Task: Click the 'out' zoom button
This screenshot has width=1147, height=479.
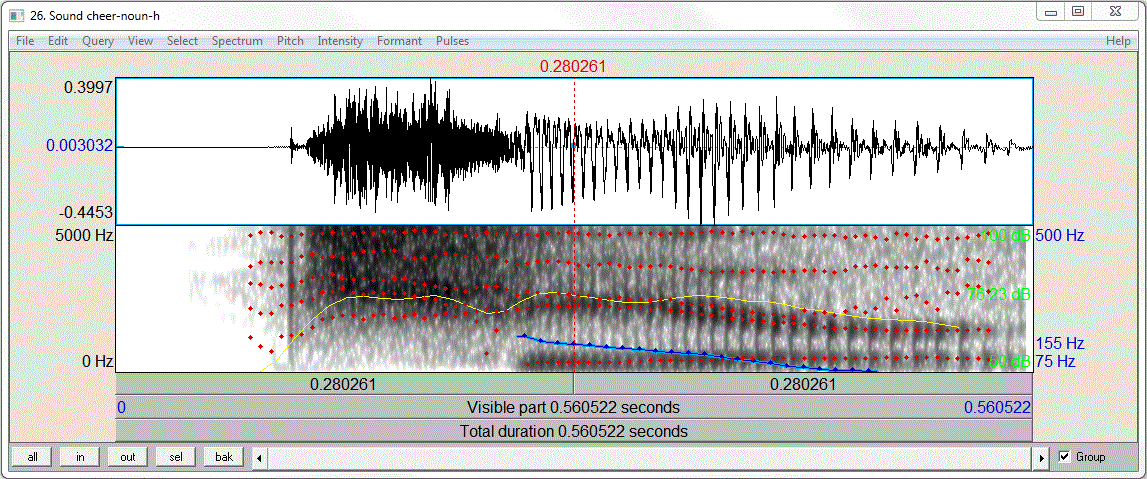Action: coord(128,457)
